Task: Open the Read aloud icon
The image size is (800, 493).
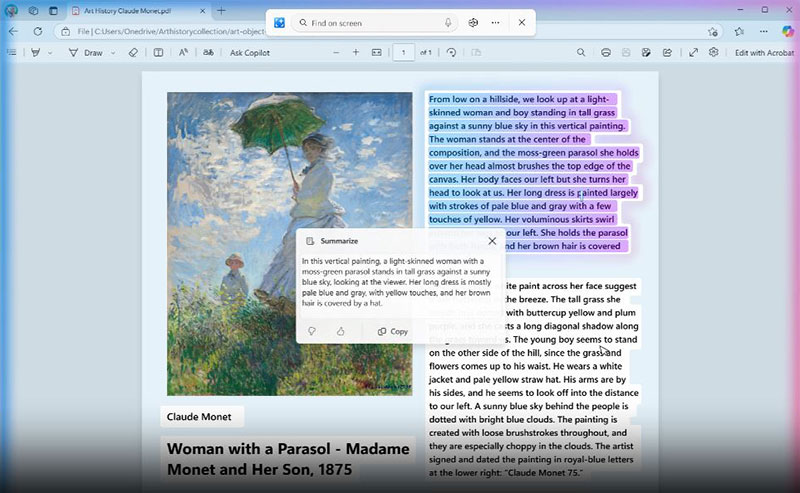Action: 183,53
